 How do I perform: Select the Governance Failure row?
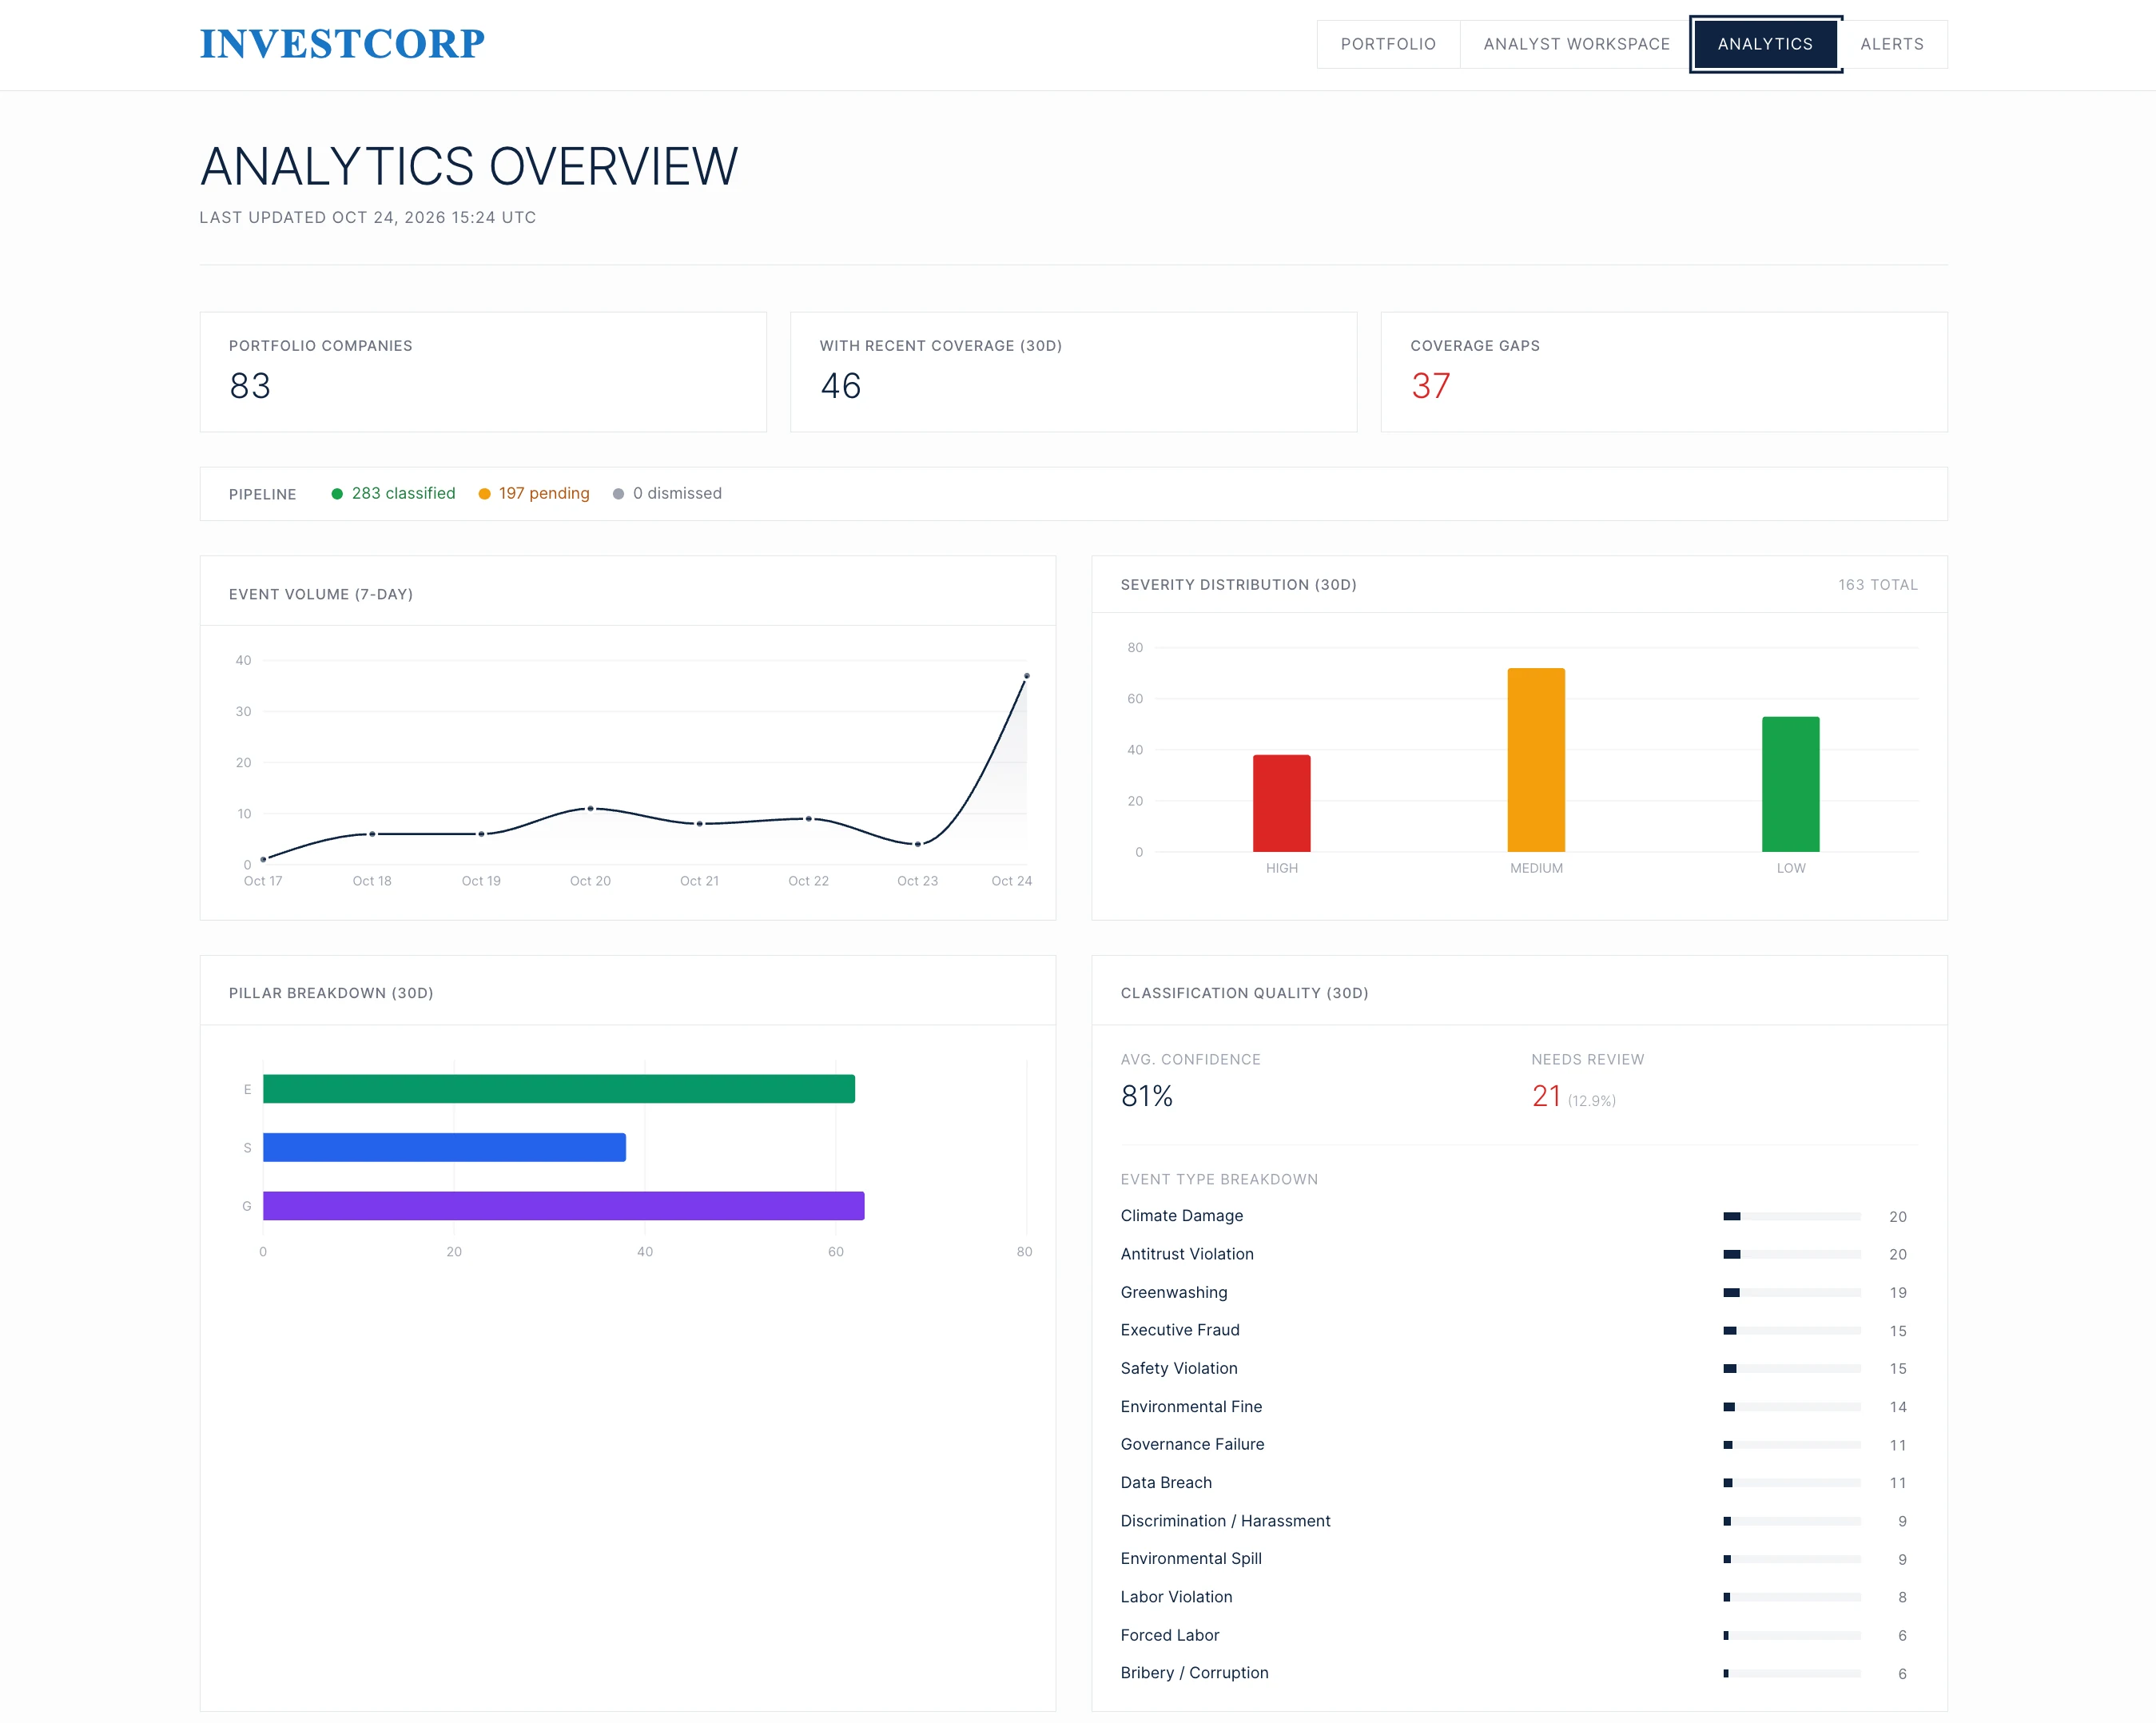[x=1519, y=1445]
